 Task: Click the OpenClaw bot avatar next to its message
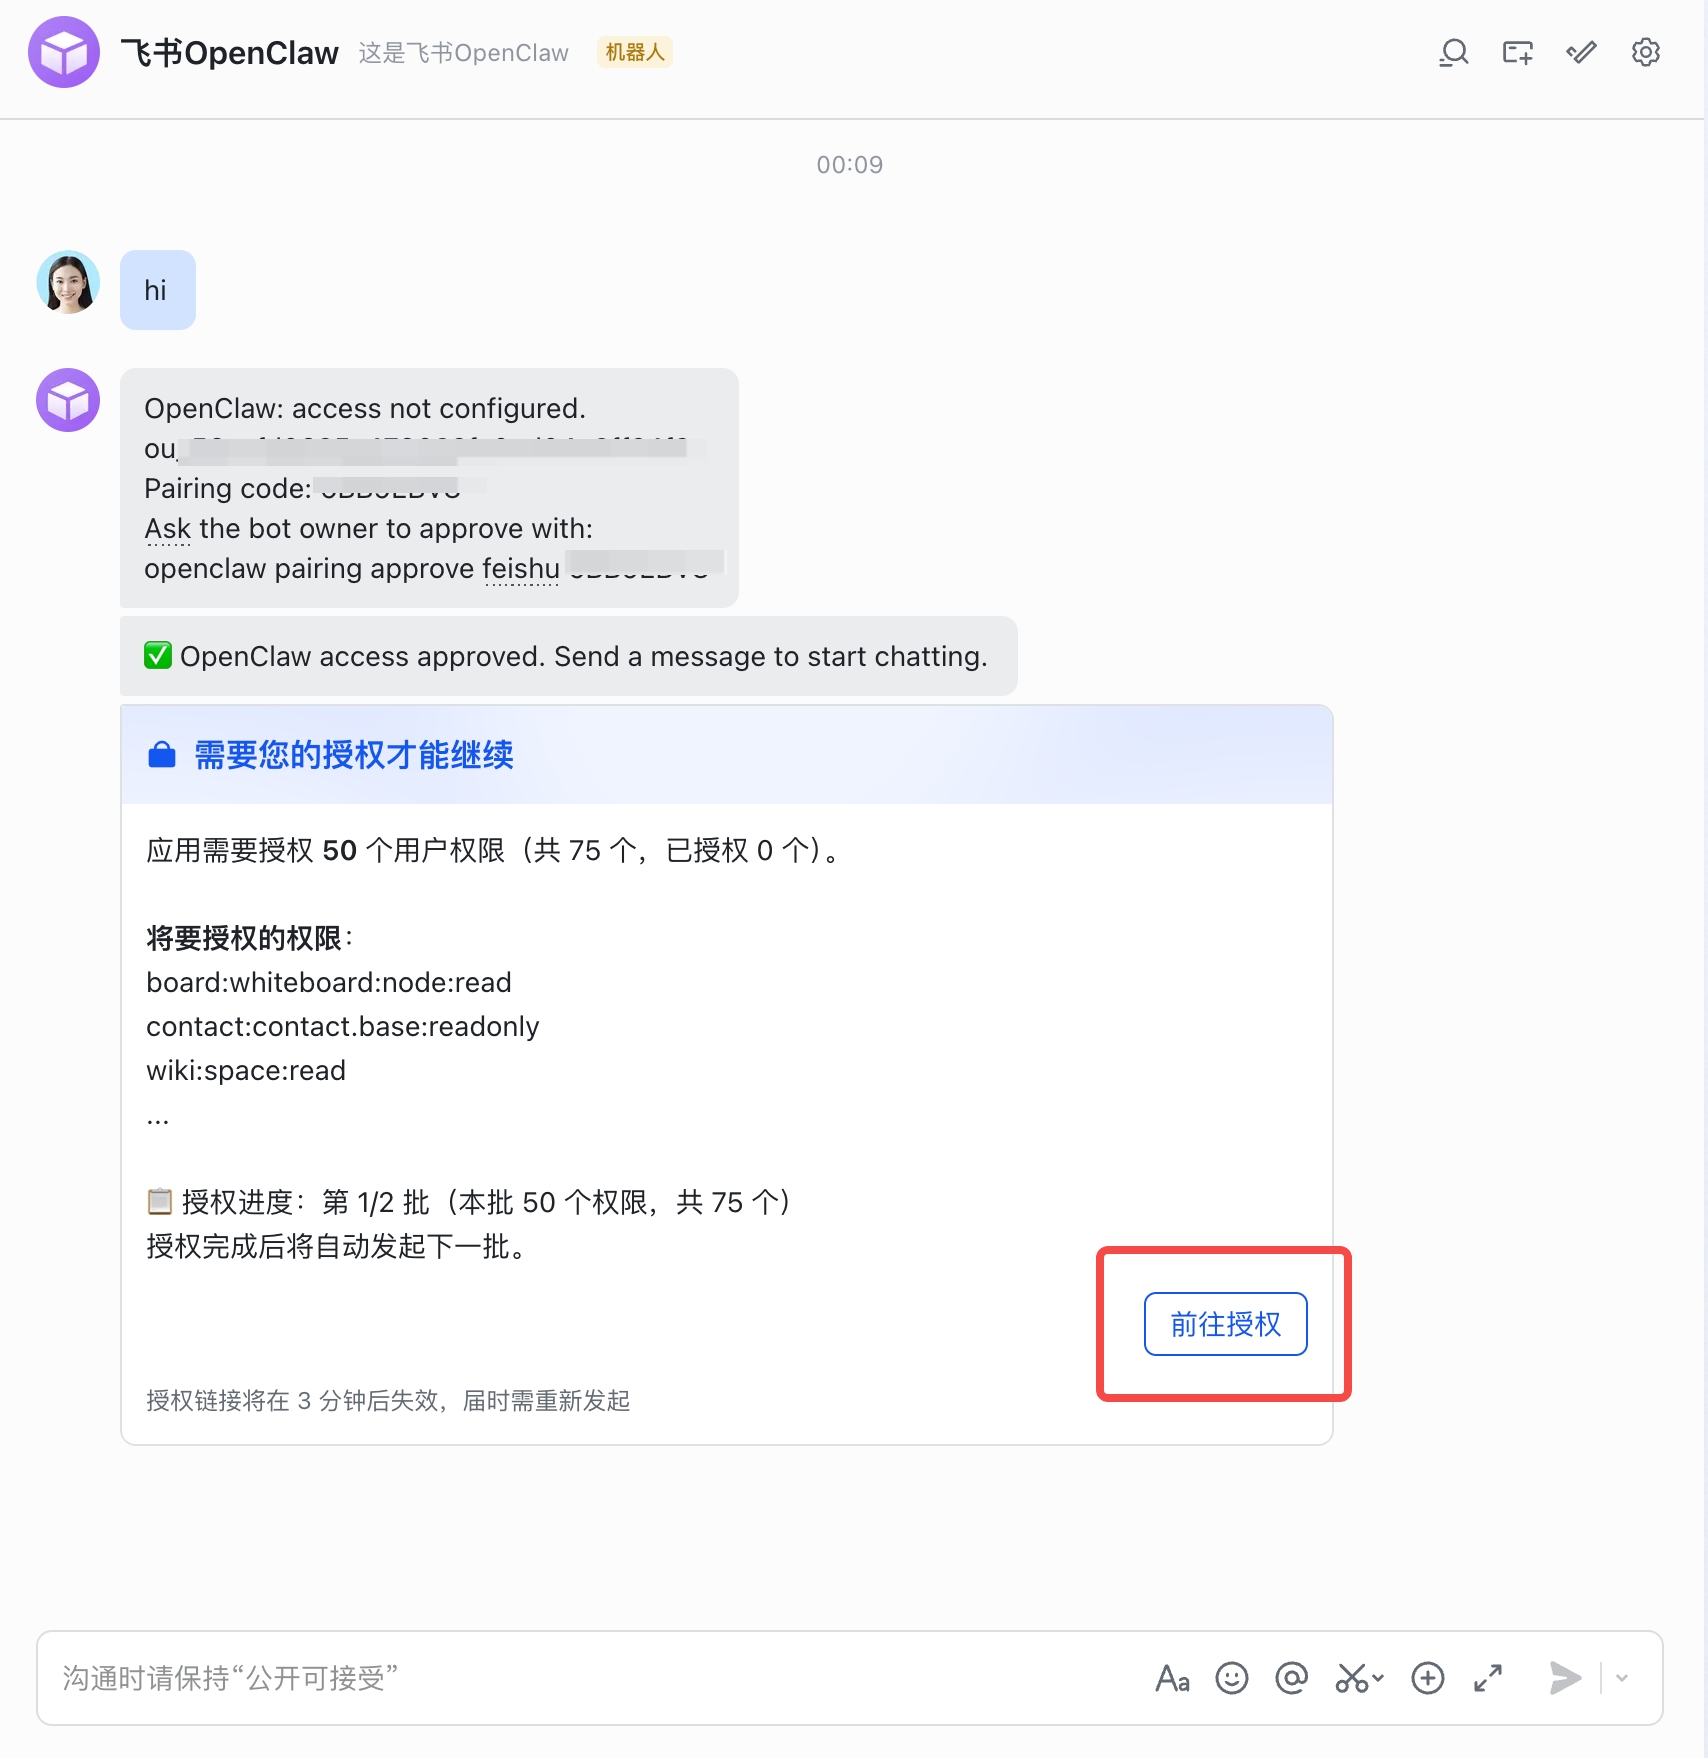67,400
